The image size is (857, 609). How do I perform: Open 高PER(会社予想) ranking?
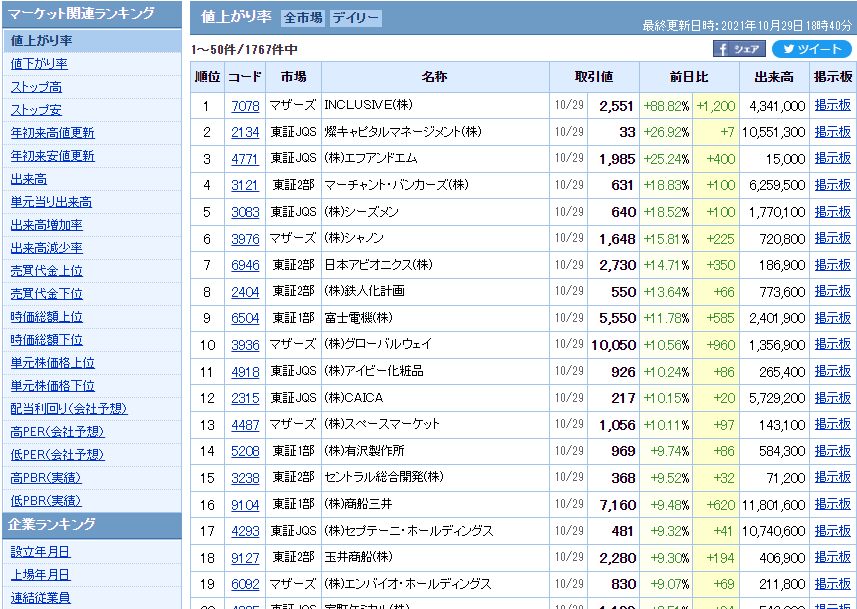pyautogui.click(x=57, y=432)
